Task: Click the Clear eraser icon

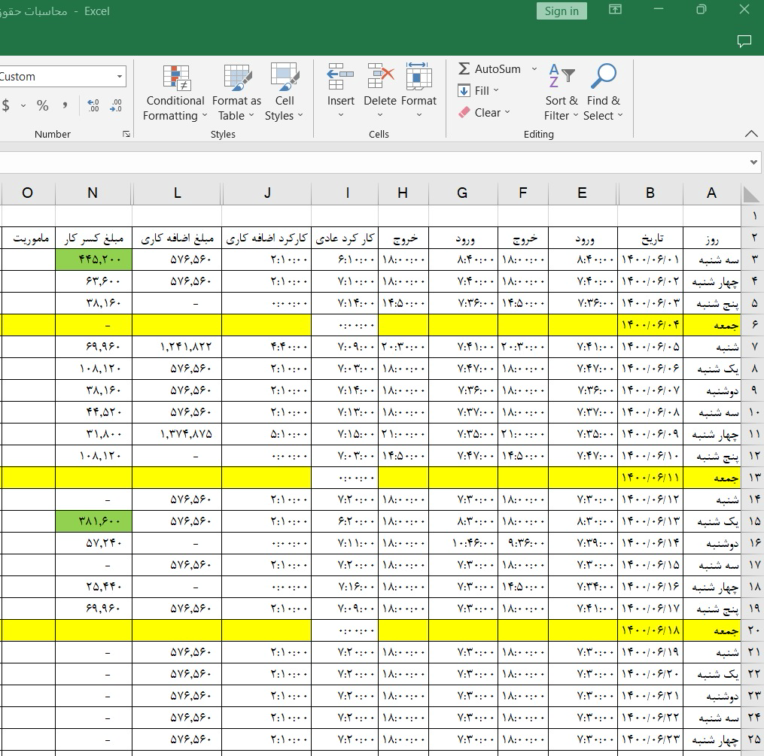Action: (464, 113)
